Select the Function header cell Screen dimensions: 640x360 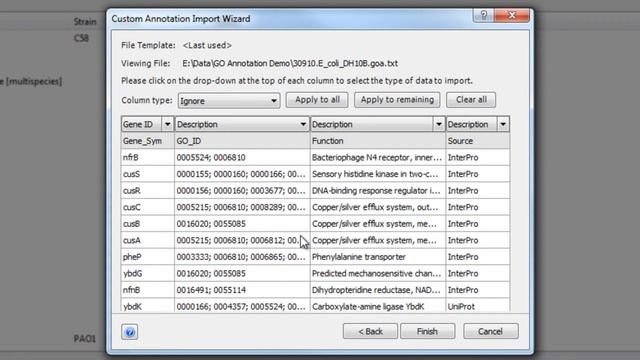point(378,141)
